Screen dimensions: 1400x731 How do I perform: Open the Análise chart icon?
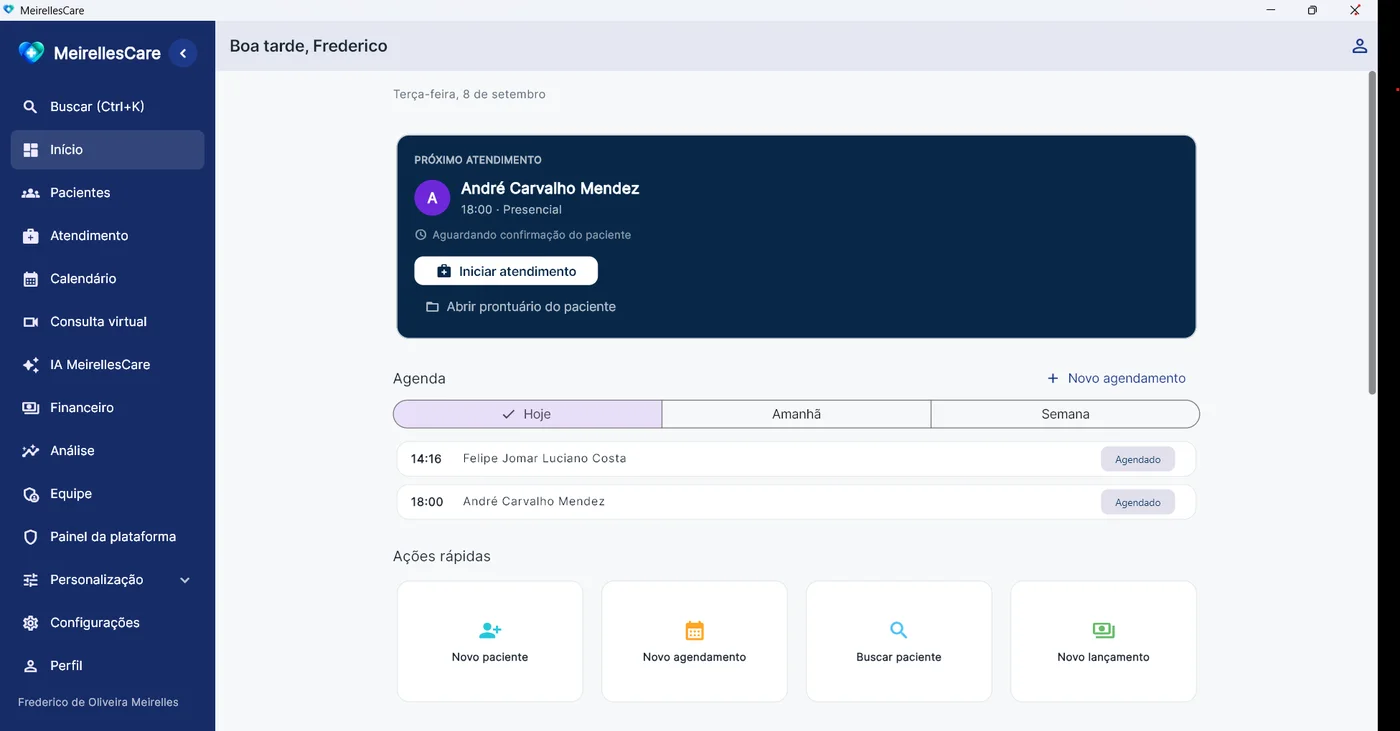coord(31,451)
